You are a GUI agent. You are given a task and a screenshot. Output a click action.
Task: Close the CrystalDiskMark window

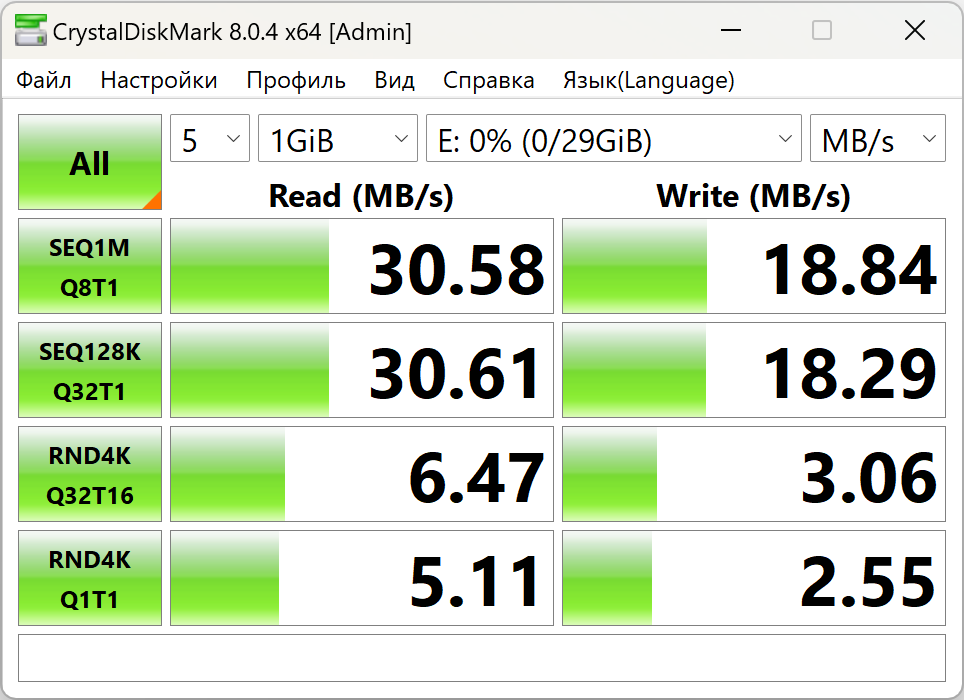point(914,30)
